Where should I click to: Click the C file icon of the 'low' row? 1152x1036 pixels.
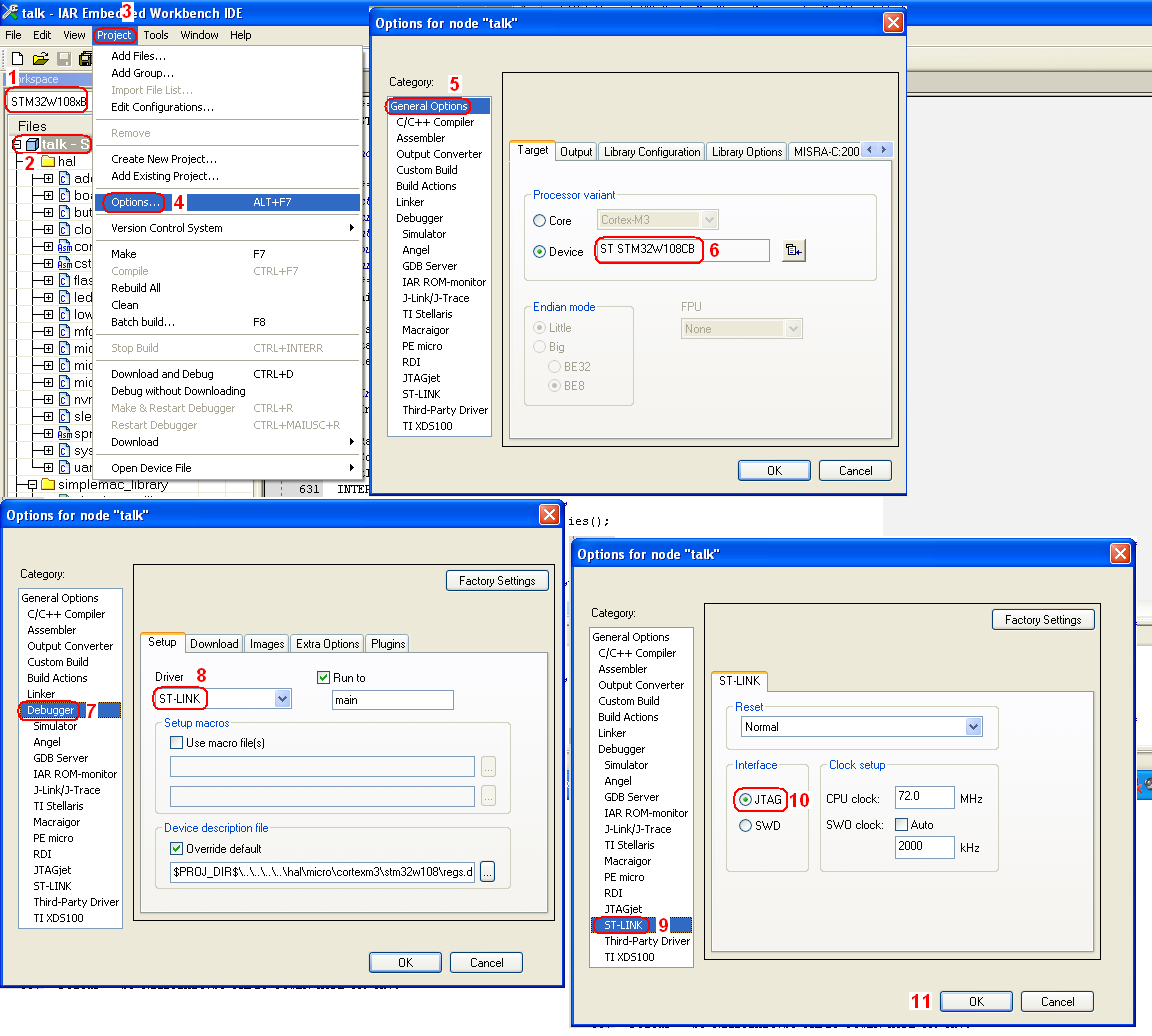pyautogui.click(x=65, y=314)
